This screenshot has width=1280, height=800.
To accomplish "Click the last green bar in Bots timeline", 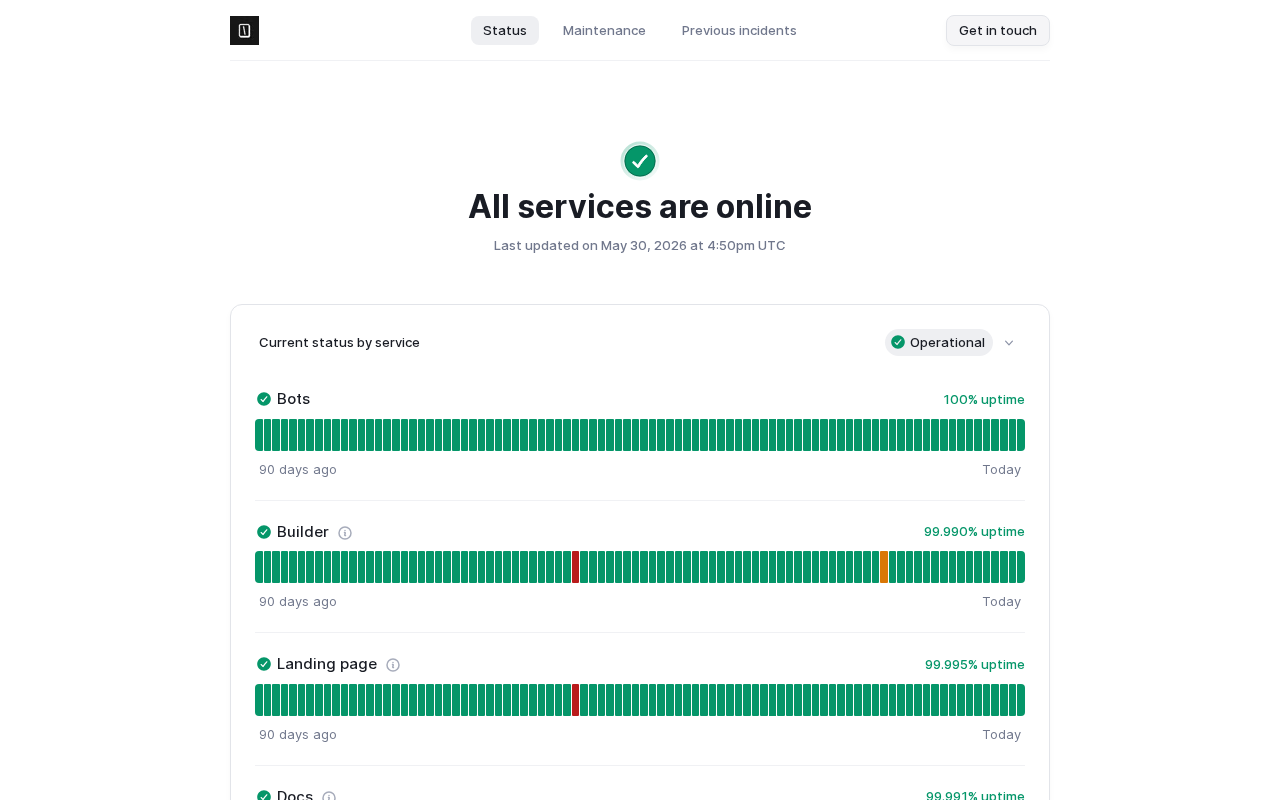I will tap(1021, 435).
